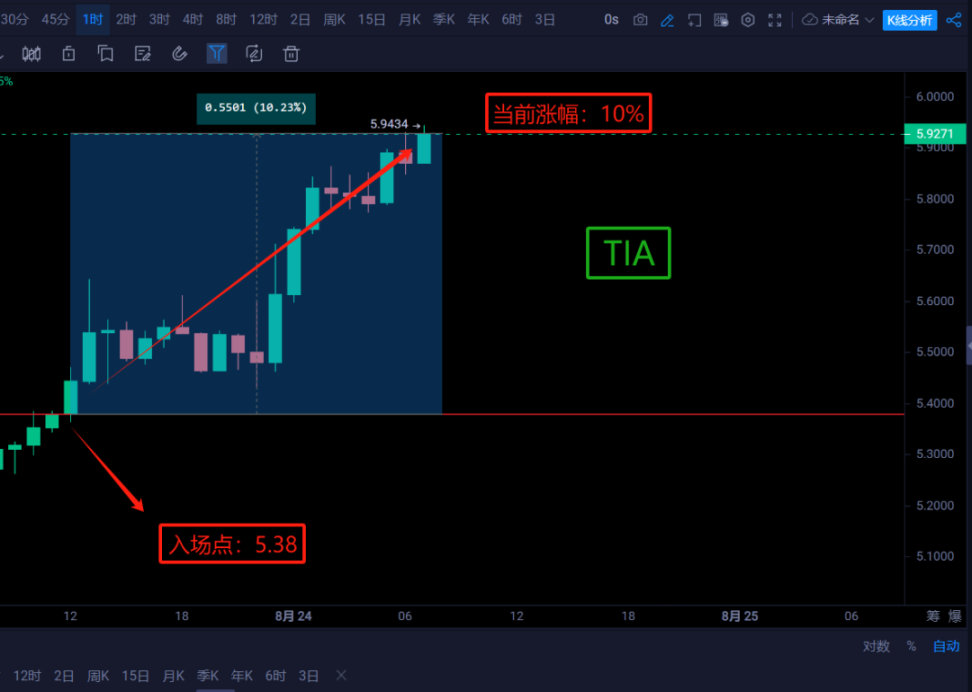The width and height of the screenshot is (972, 692).
Task: Open chart settings with the gear icon
Action: (x=748, y=19)
